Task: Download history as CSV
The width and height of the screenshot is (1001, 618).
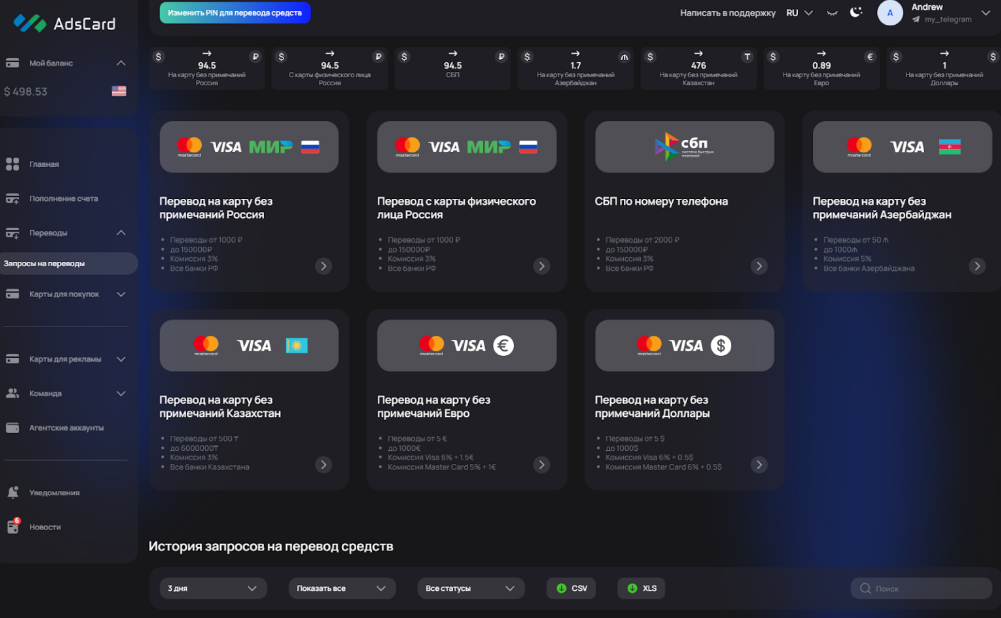Action: (x=571, y=588)
